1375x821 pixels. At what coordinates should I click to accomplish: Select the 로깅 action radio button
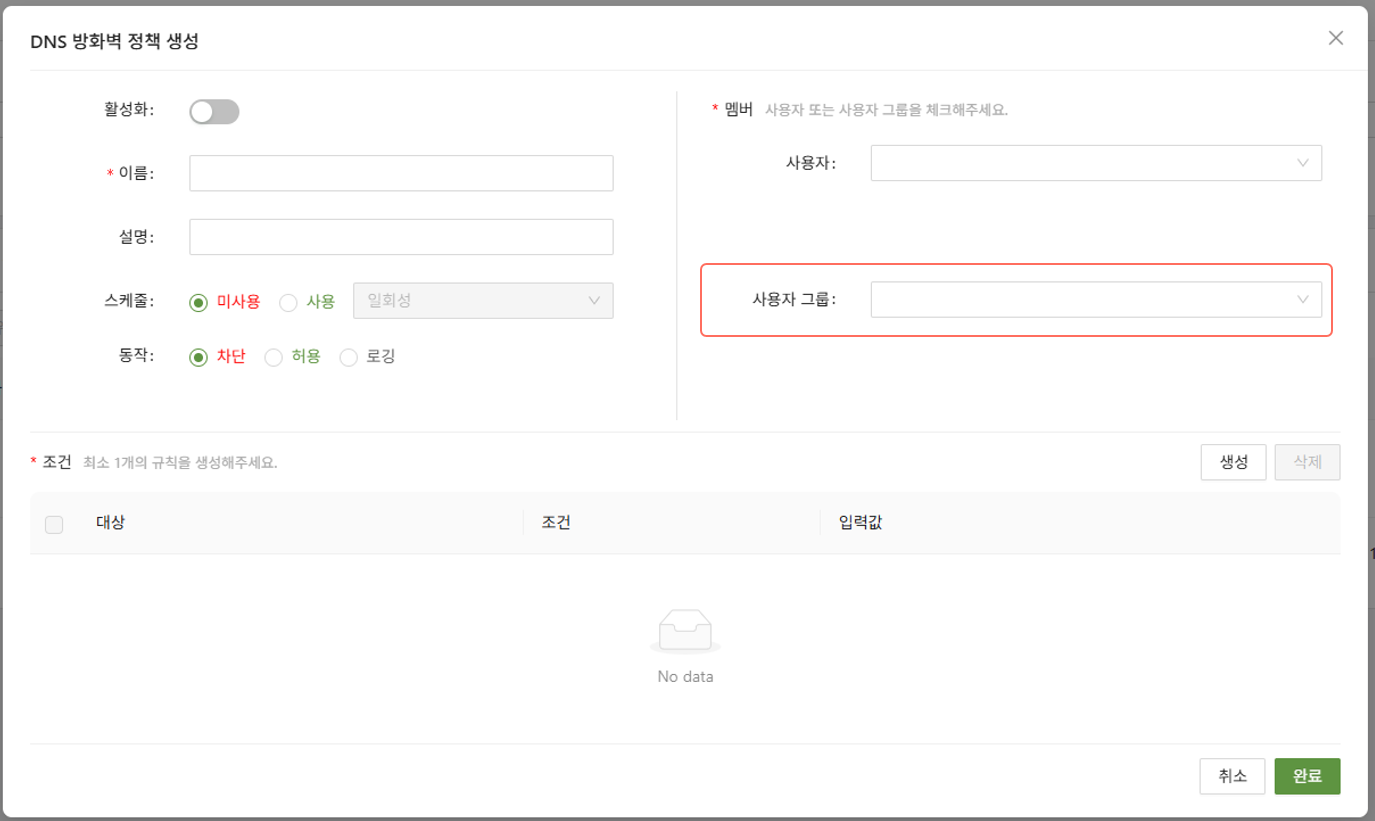[349, 357]
